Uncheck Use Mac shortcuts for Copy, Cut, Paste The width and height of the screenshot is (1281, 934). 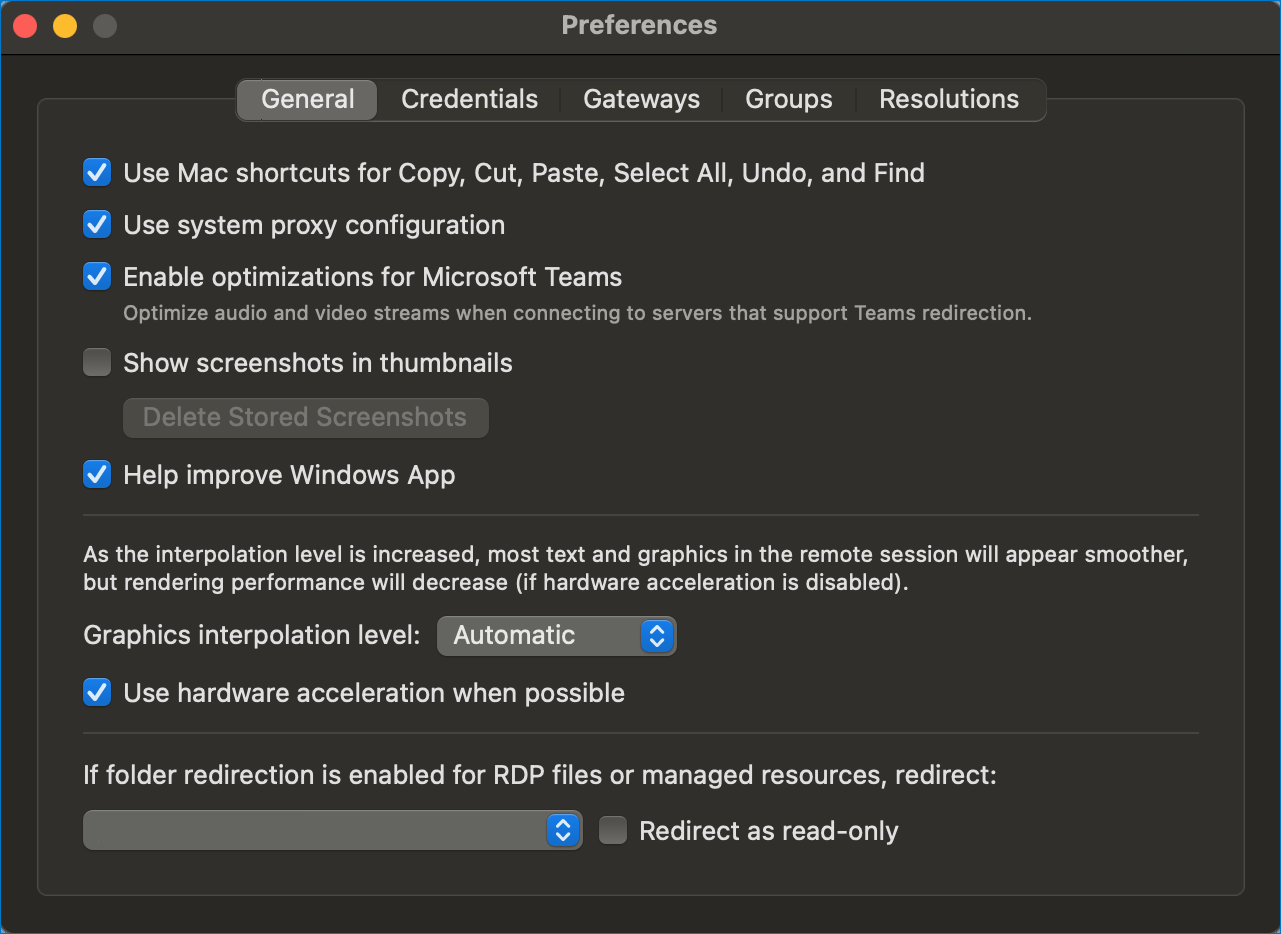click(x=97, y=173)
